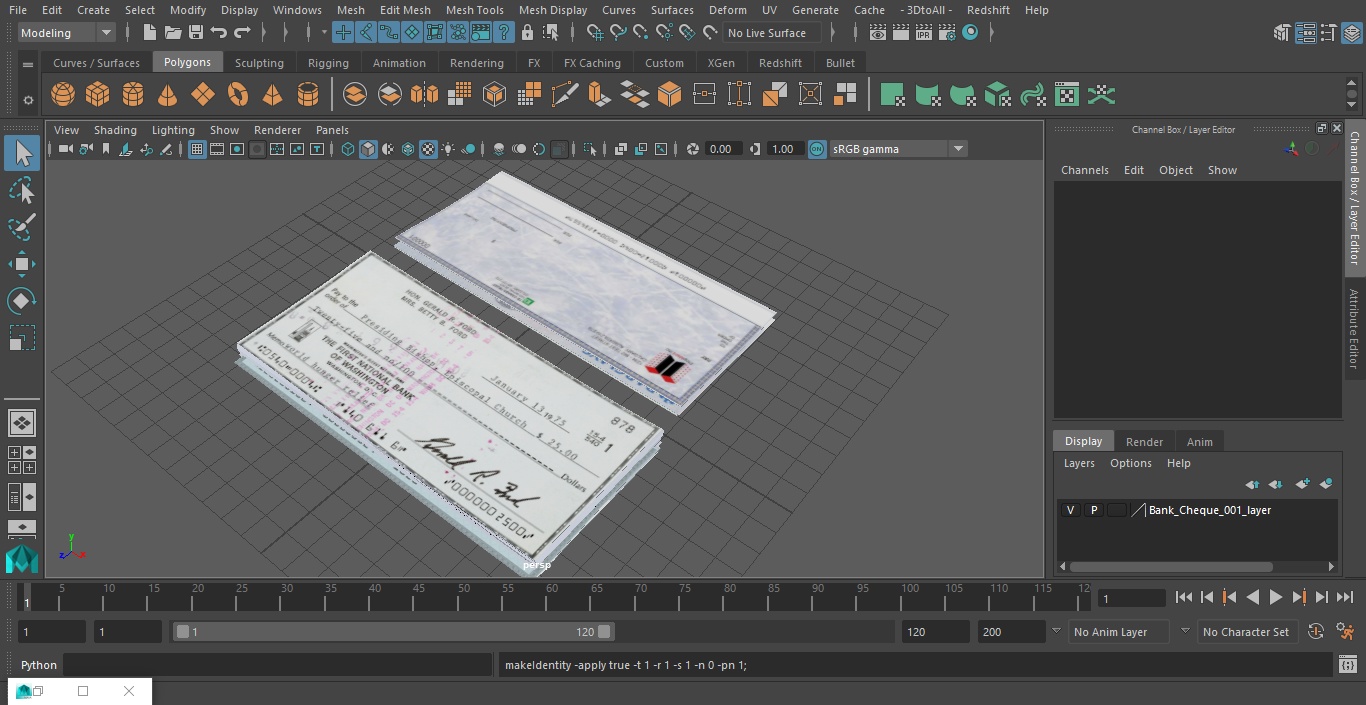The height and width of the screenshot is (705, 1366).
Task: Toggle visibility V of Bank_Cheque_001_layer
Action: click(x=1070, y=510)
